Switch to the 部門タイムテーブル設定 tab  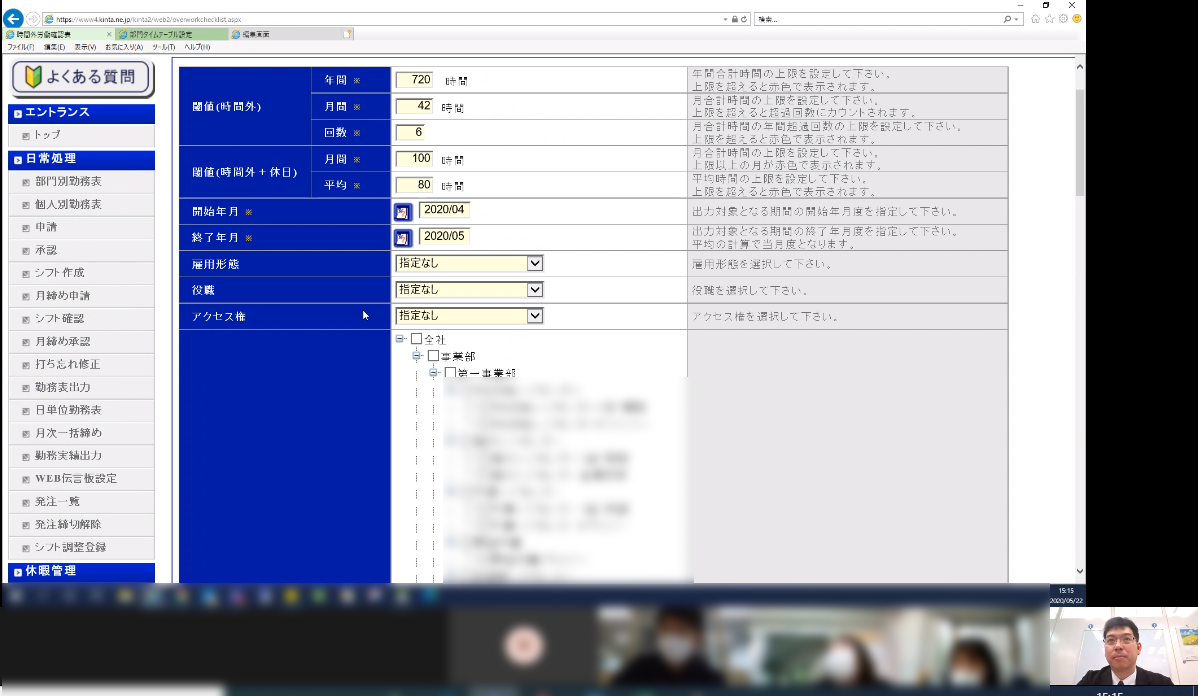pyautogui.click(x=171, y=34)
